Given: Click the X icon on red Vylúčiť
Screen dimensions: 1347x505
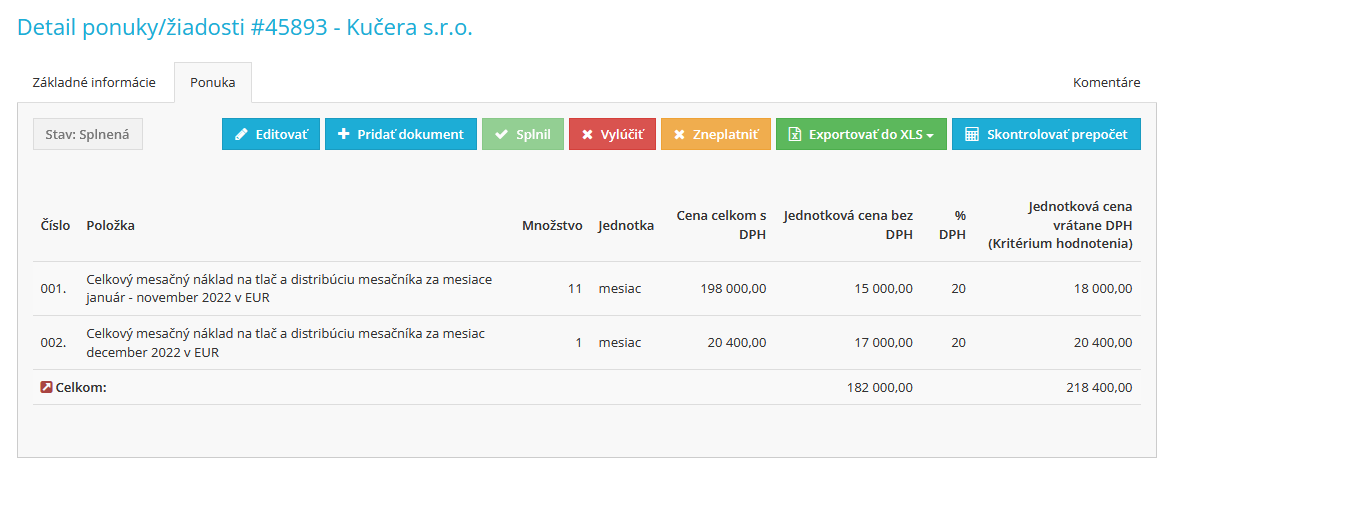Looking at the screenshot, I should click(587, 134).
